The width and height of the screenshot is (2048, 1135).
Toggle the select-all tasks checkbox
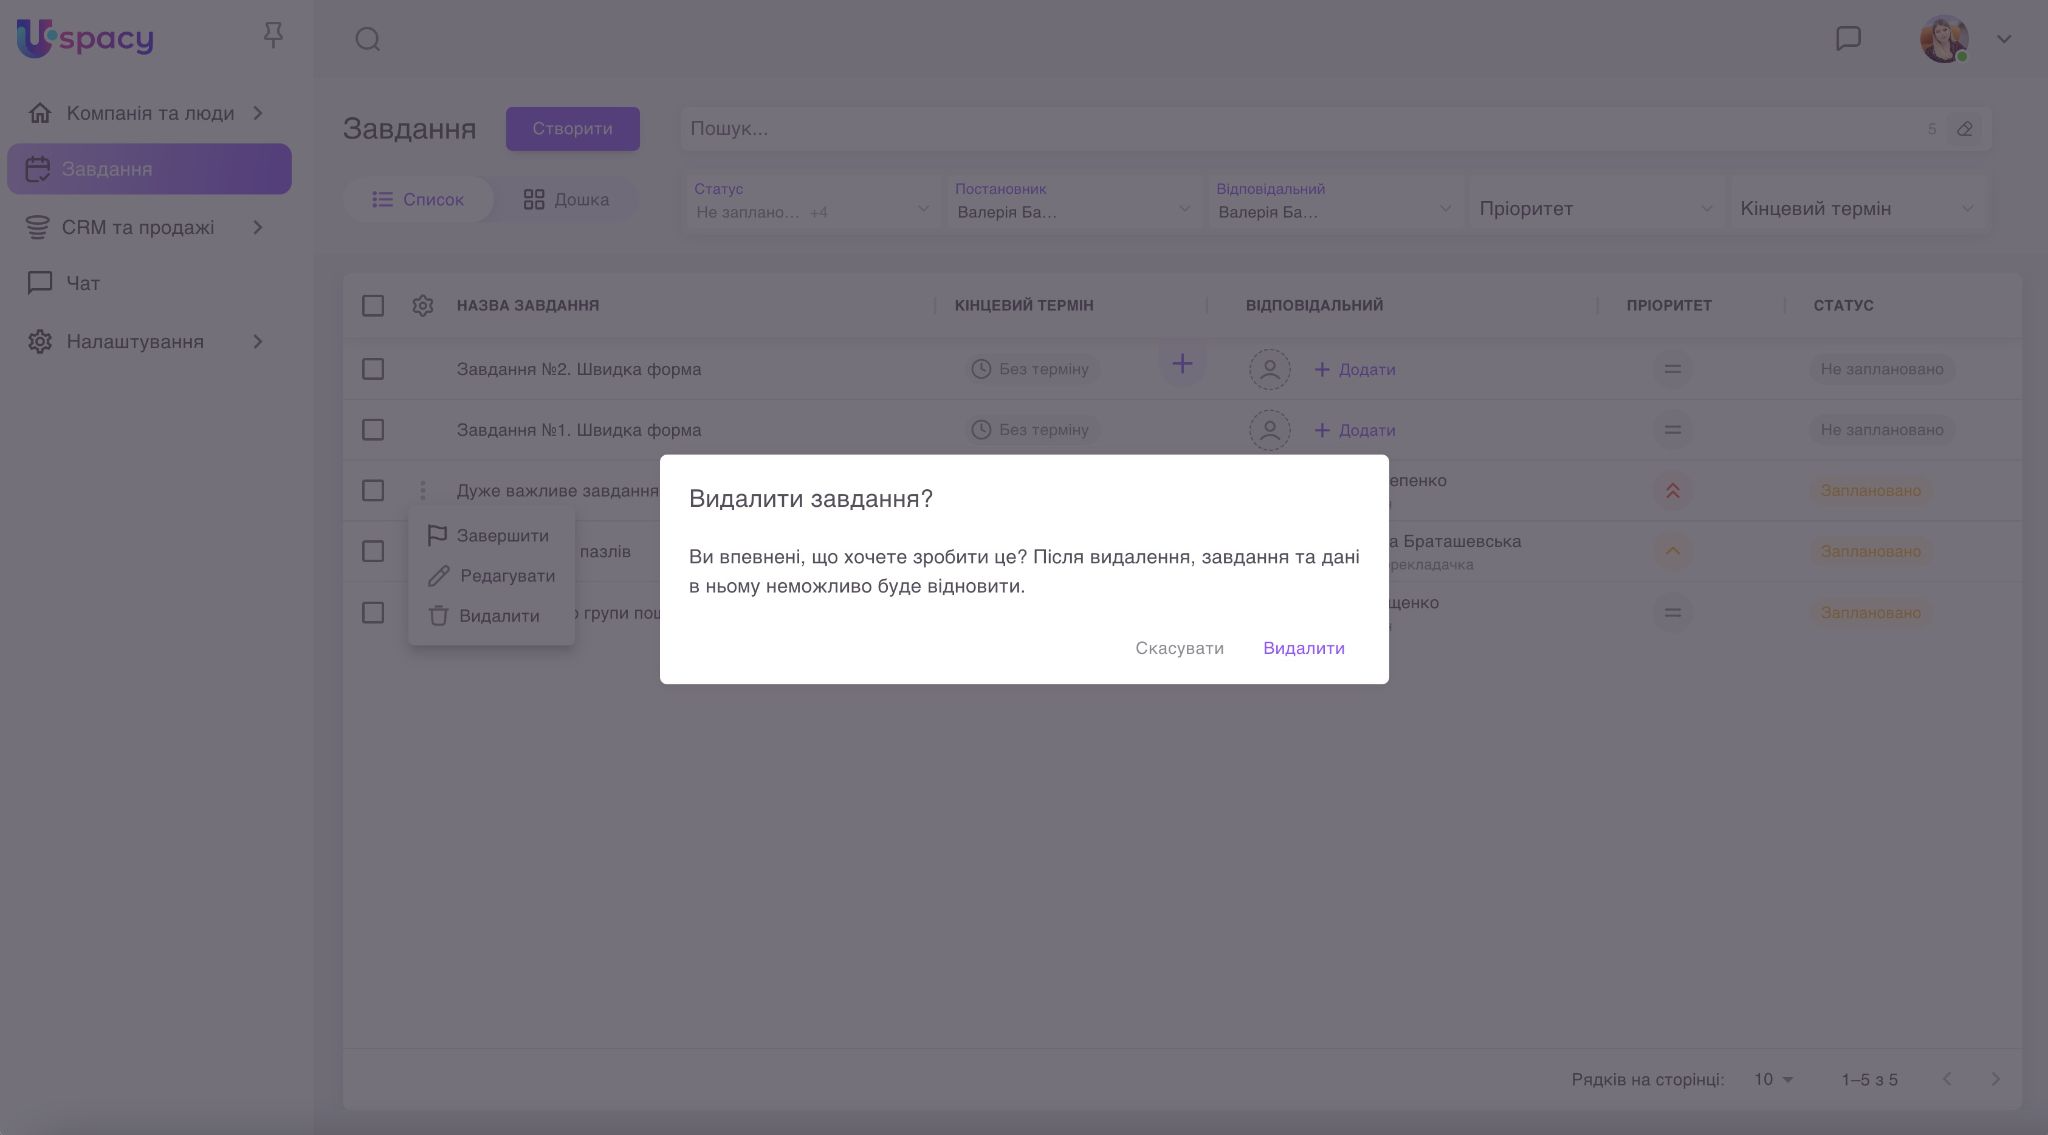373,305
